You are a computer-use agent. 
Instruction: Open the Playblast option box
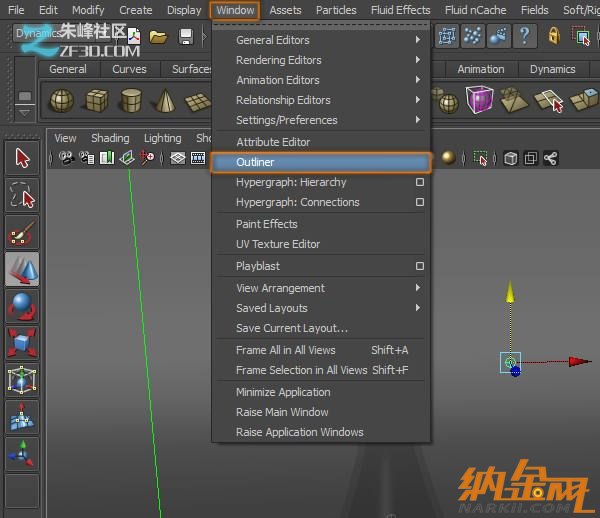(x=420, y=266)
